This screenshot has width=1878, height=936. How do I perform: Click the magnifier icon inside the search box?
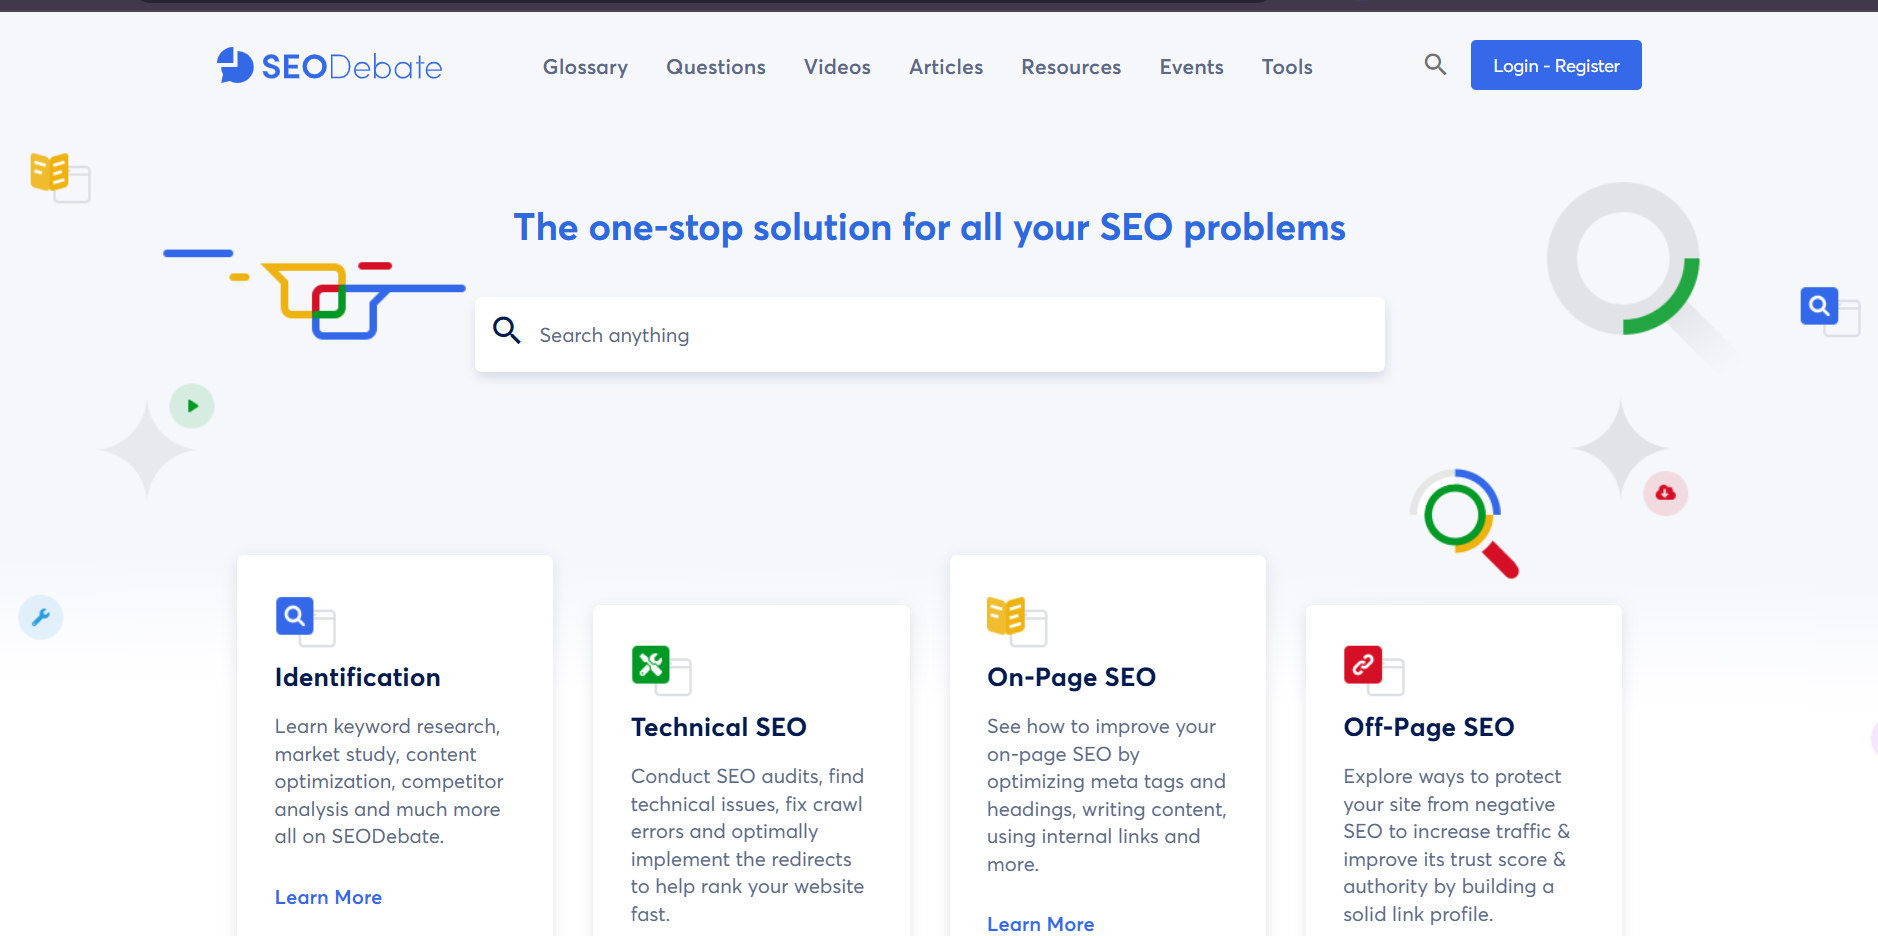click(507, 331)
